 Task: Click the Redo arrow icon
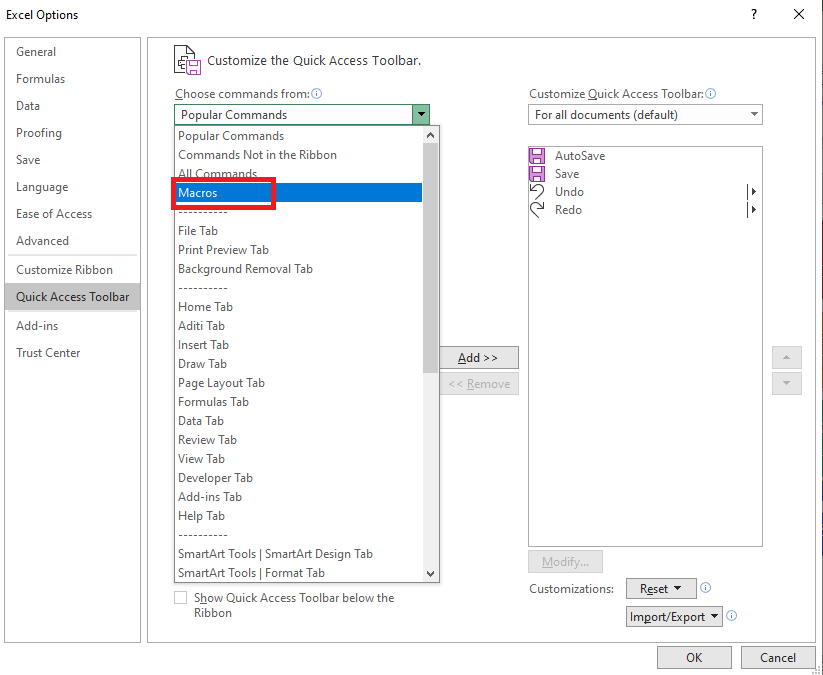(536, 209)
